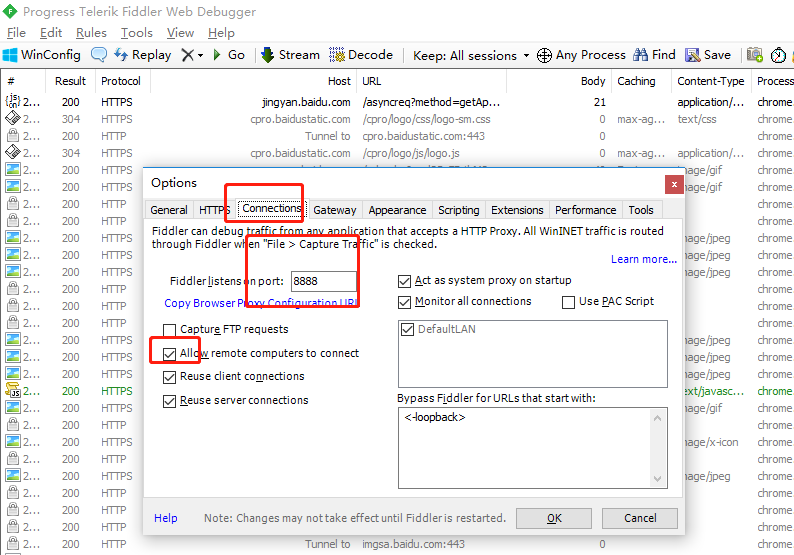
Task: Sort sessions by Result column header
Action: click(x=70, y=81)
